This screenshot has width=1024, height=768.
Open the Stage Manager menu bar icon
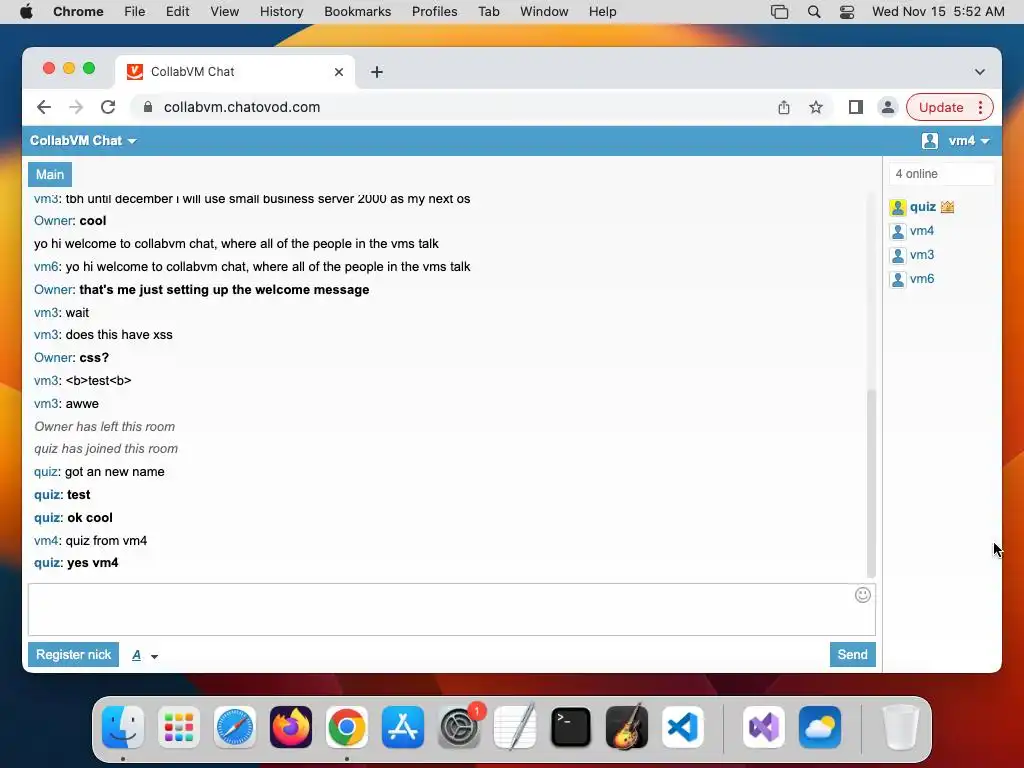[779, 12]
